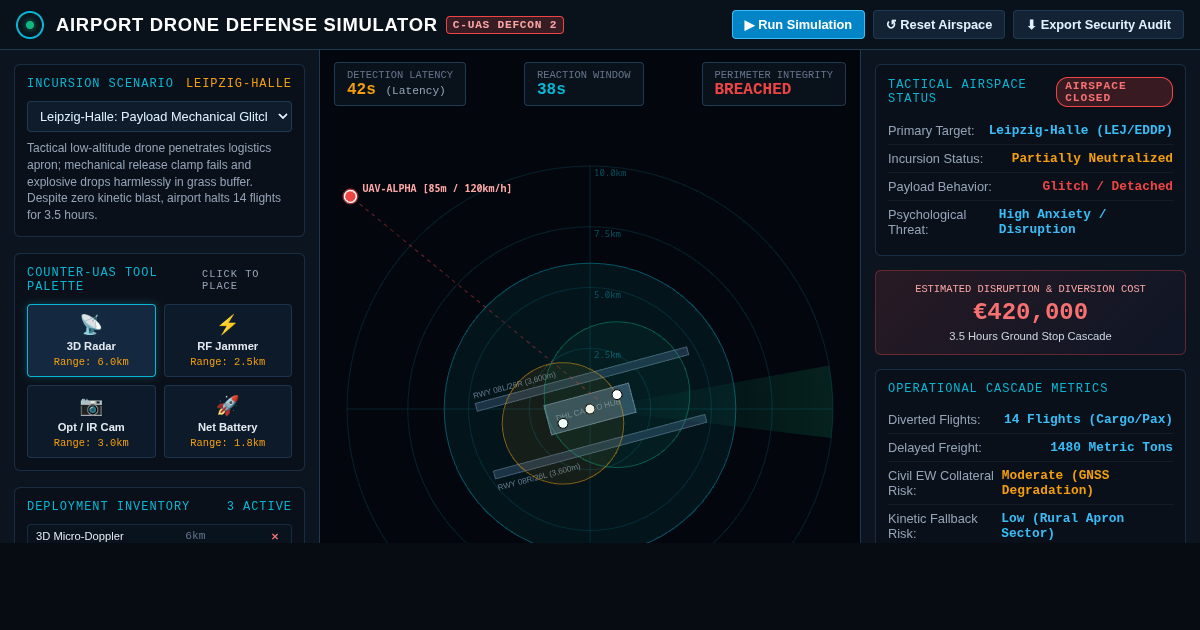The image size is (1200, 630).
Task: Click the 5.0km range ring label
Action: click(x=609, y=295)
